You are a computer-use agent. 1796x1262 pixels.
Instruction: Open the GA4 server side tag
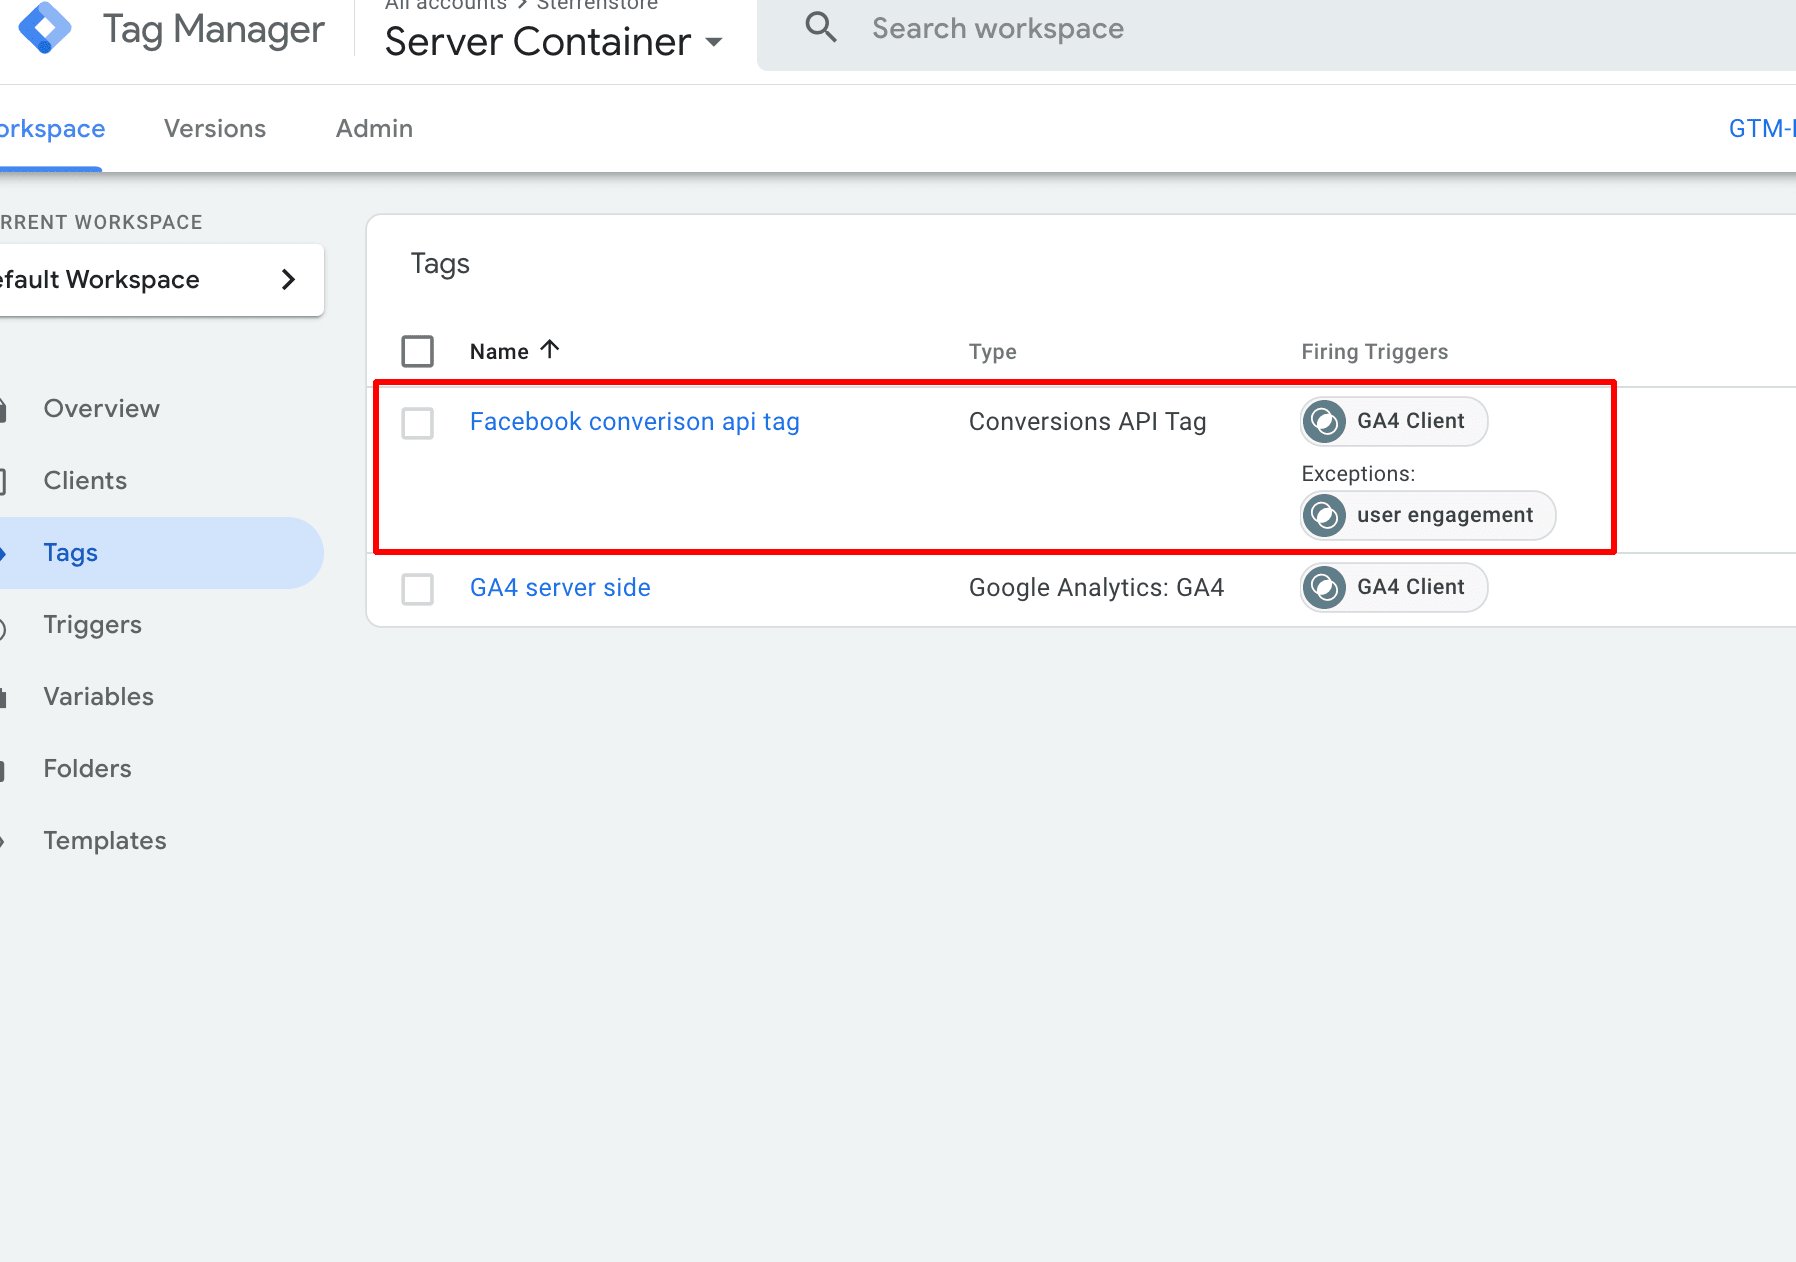(559, 587)
